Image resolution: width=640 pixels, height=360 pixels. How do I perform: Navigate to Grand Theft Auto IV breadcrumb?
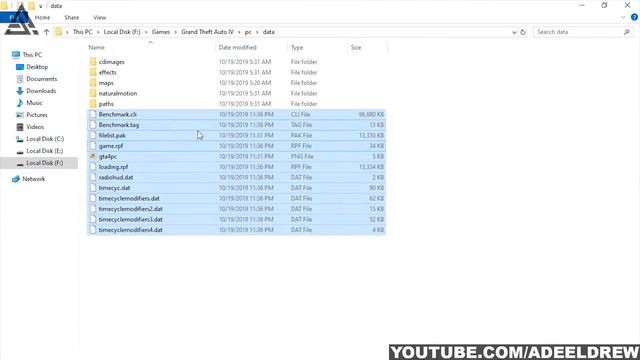point(207,32)
